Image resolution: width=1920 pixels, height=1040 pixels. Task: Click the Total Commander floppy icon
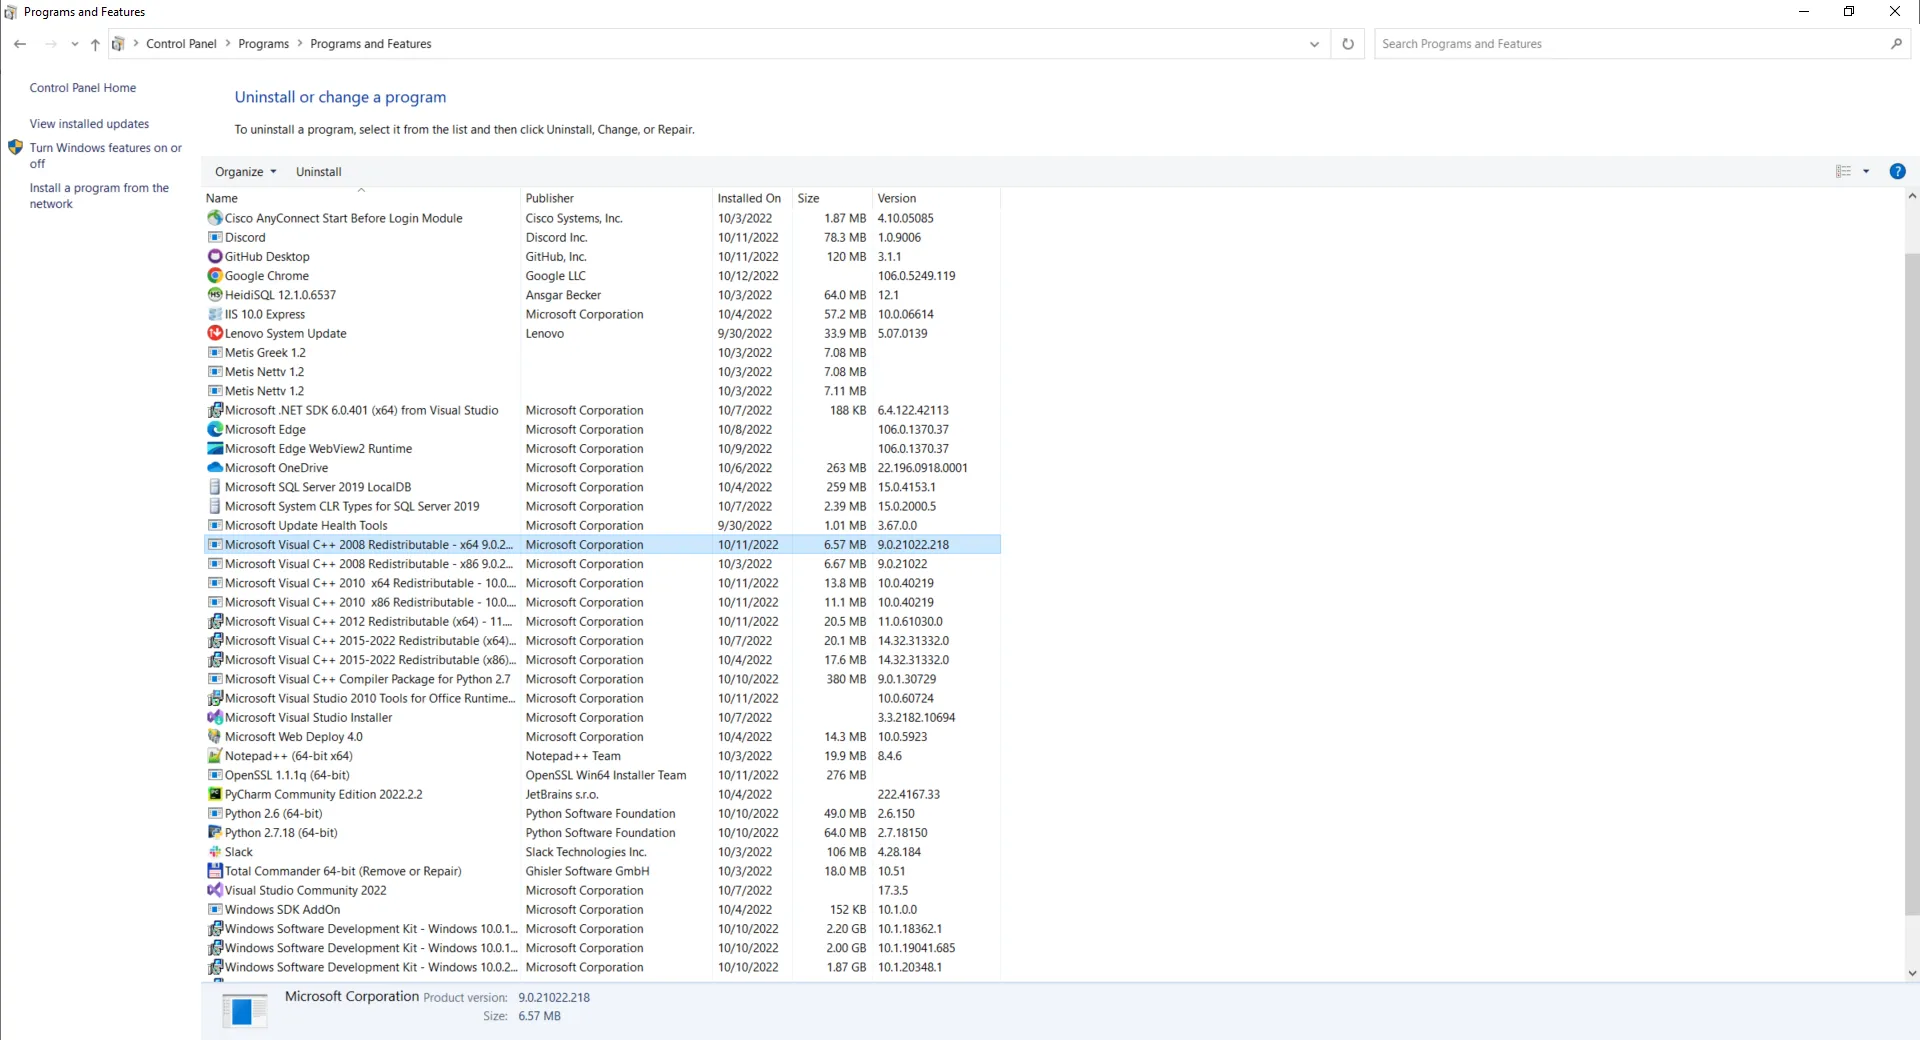coord(214,871)
